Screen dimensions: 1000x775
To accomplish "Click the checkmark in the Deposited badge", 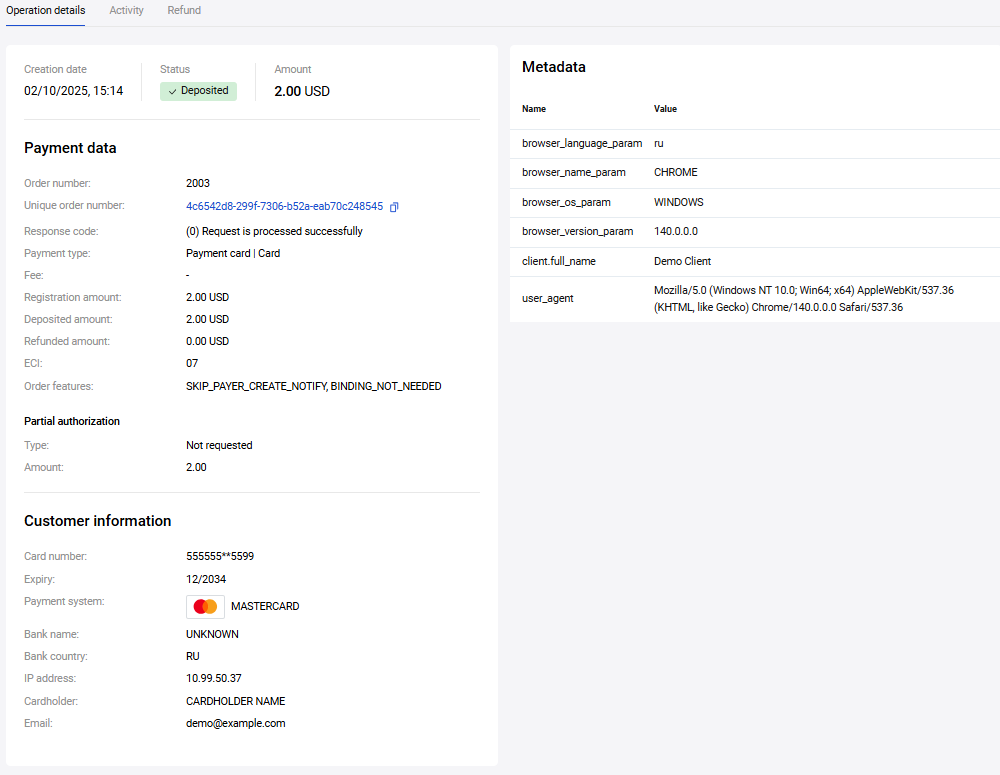I will click(172, 91).
